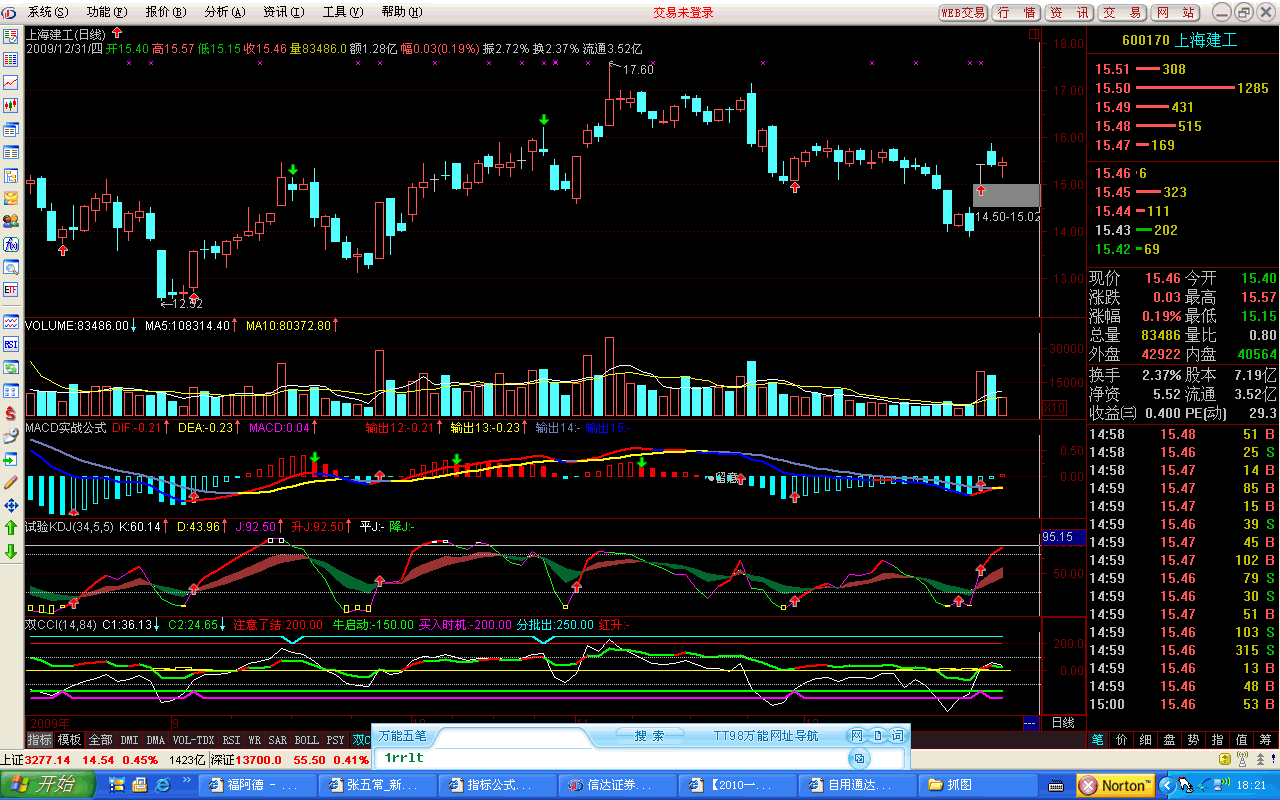Click the 资讯 button at top right
1280x800 pixels.
pyautogui.click(x=1070, y=12)
